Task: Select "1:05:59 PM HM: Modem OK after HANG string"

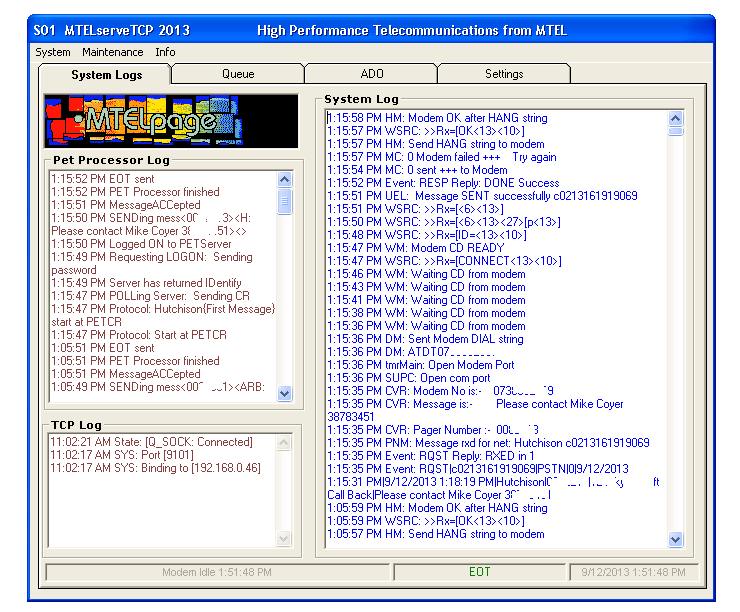Action: 437,508
